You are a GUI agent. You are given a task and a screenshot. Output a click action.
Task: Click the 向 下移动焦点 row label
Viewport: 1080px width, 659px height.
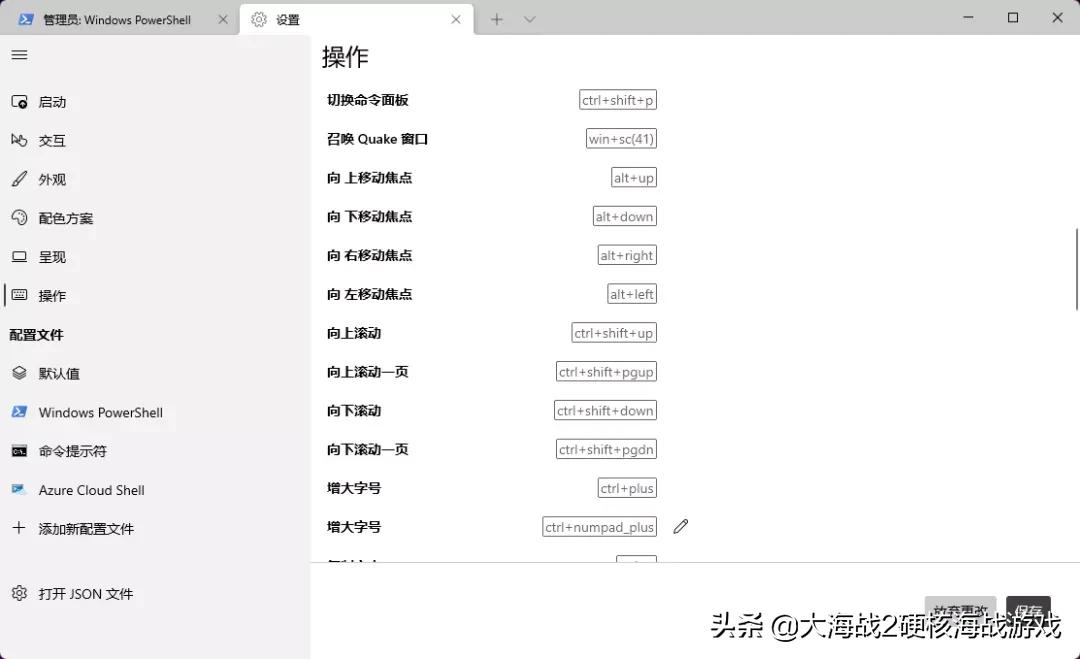[369, 216]
